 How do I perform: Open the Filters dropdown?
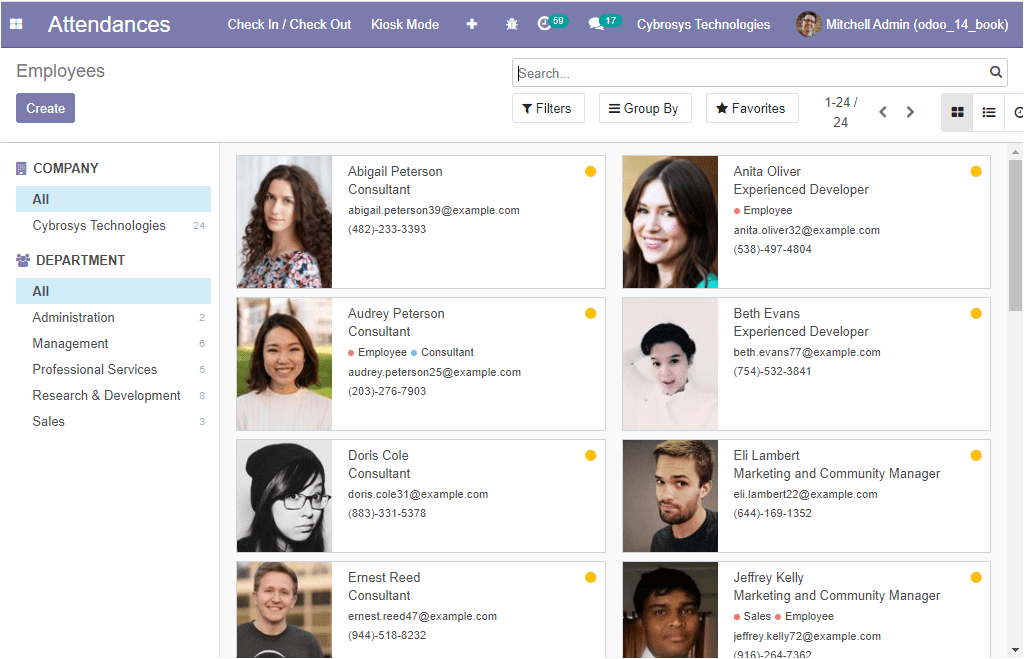point(548,108)
